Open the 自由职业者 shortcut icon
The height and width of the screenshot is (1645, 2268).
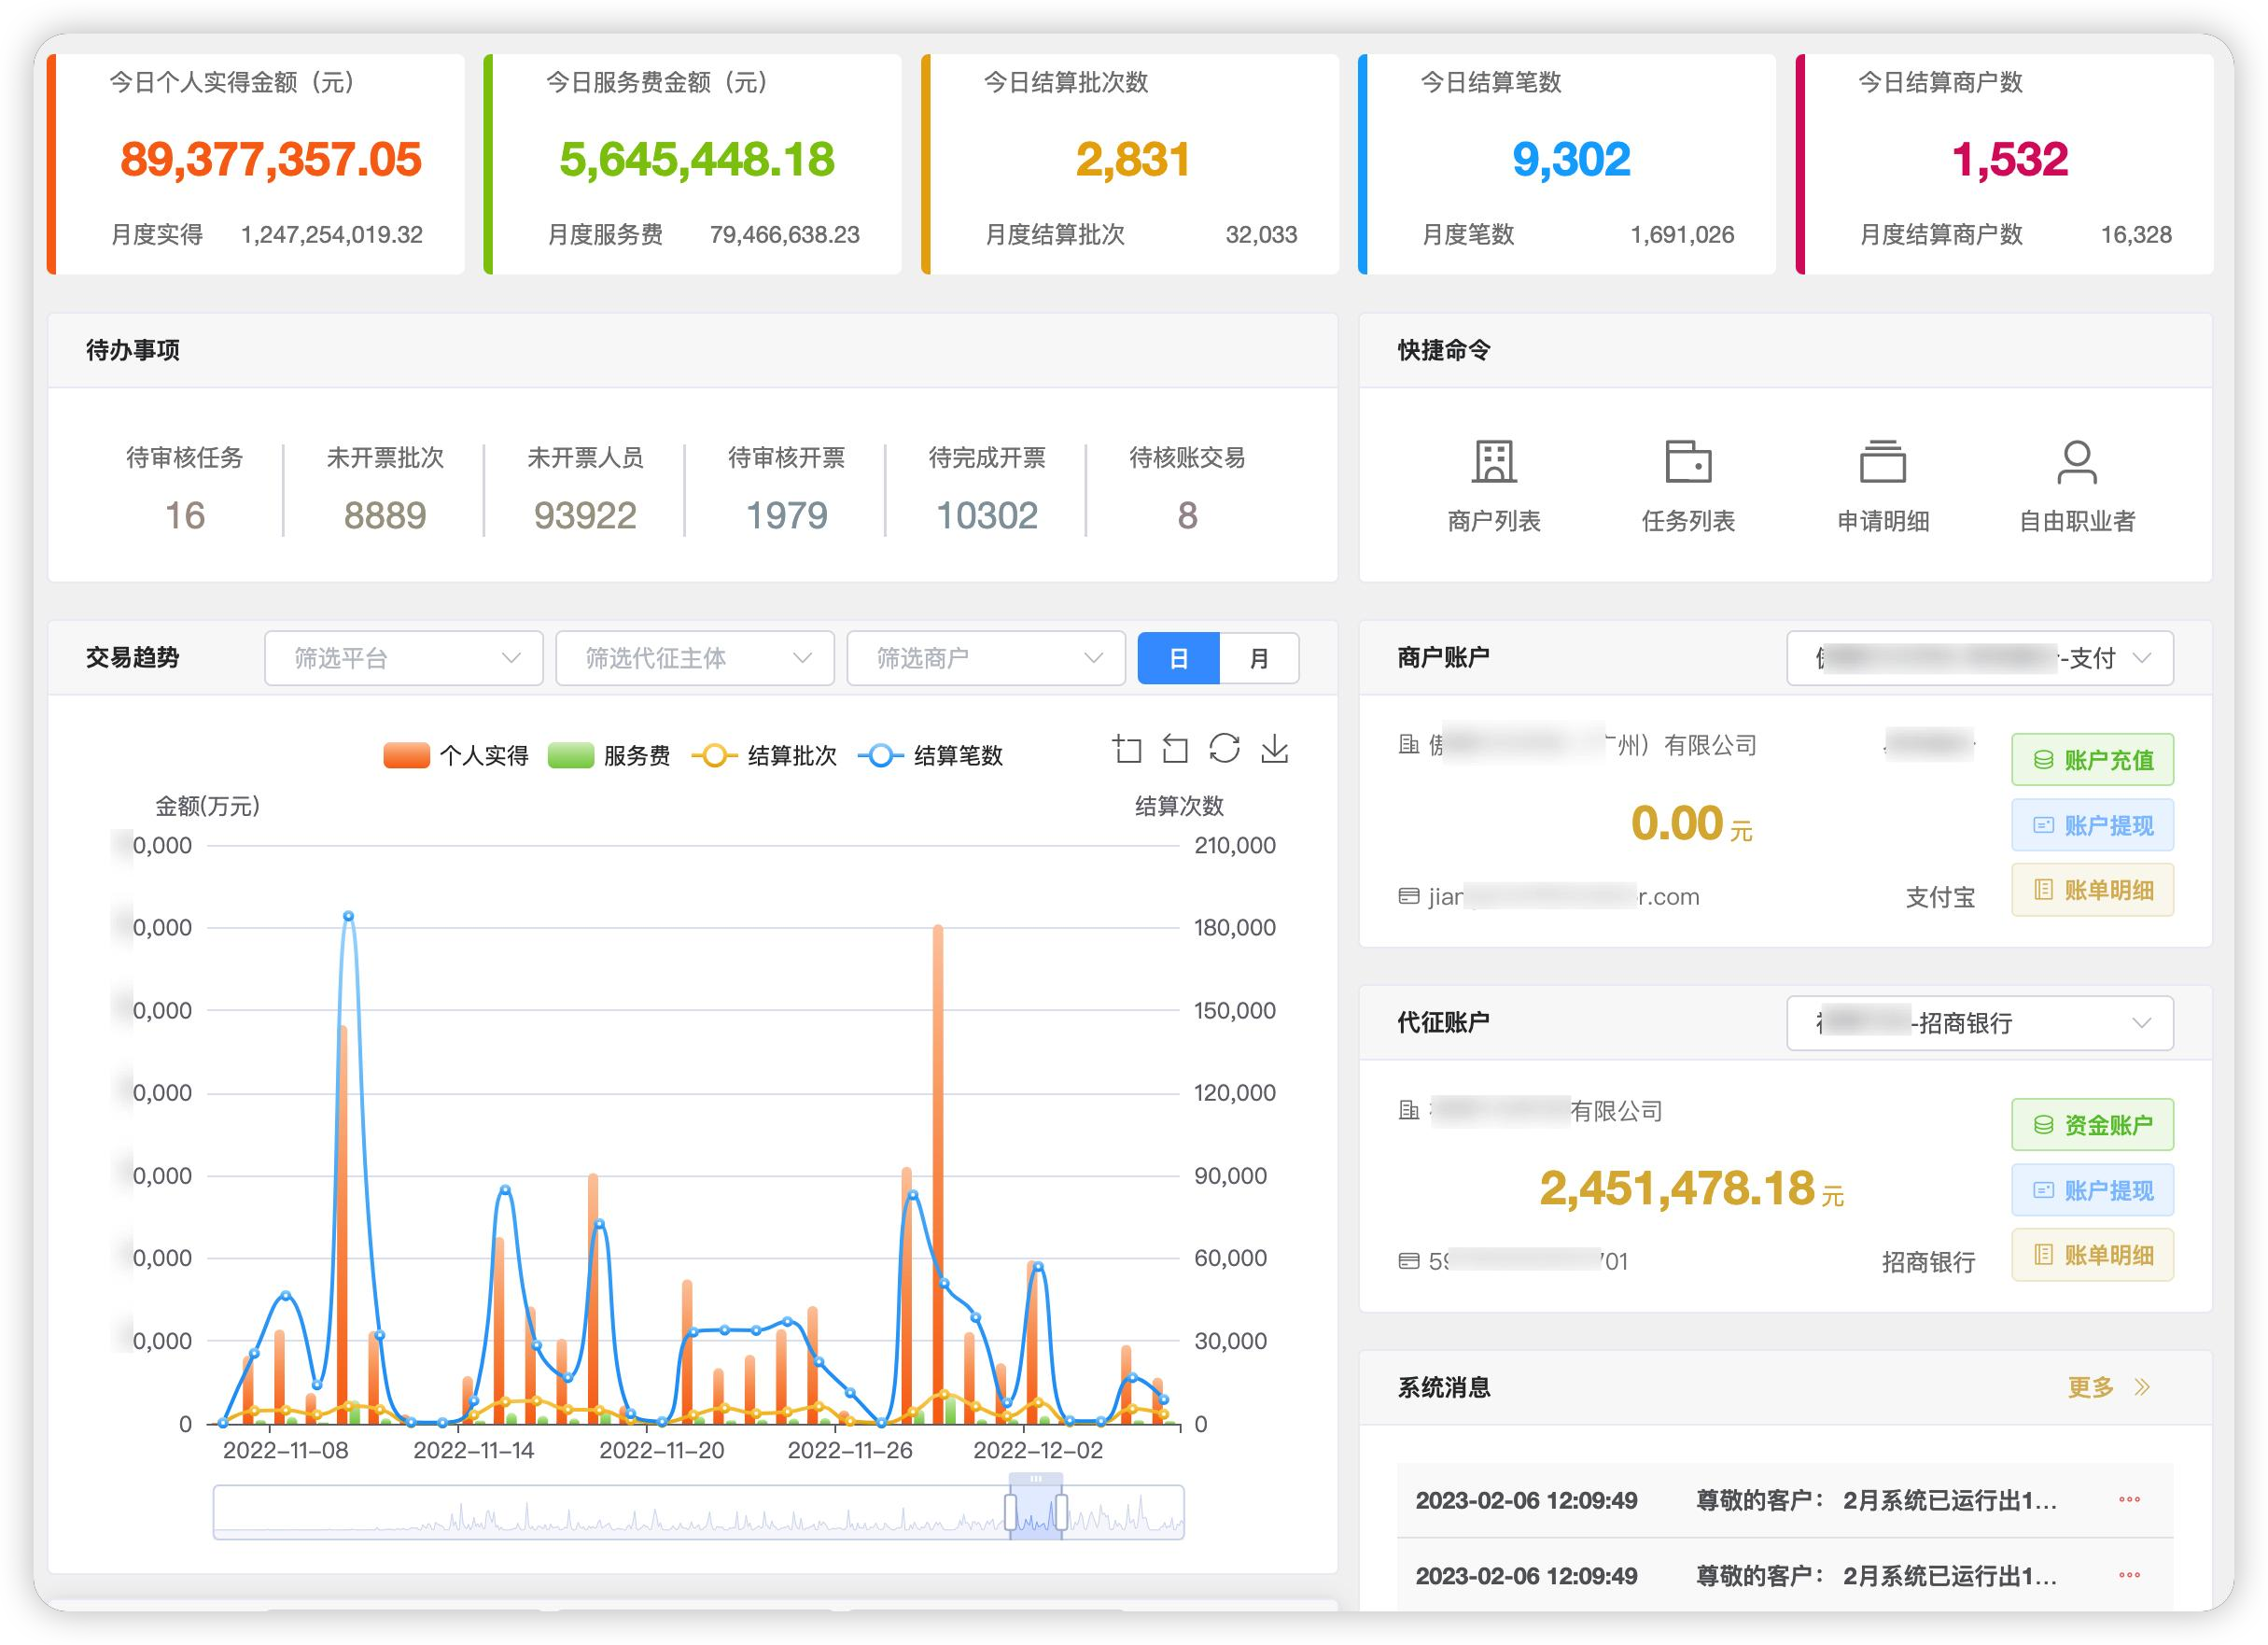2076,463
